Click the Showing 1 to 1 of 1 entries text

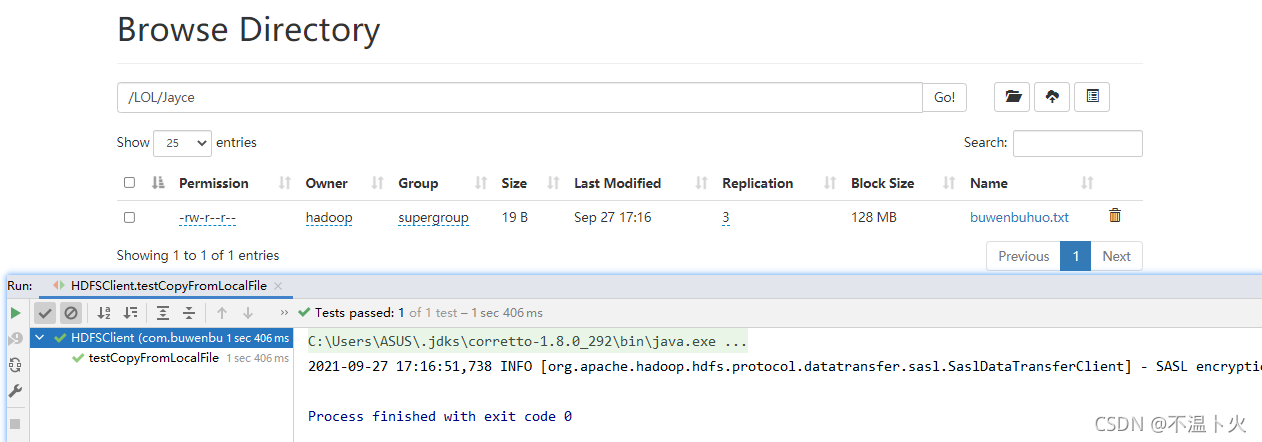point(198,255)
